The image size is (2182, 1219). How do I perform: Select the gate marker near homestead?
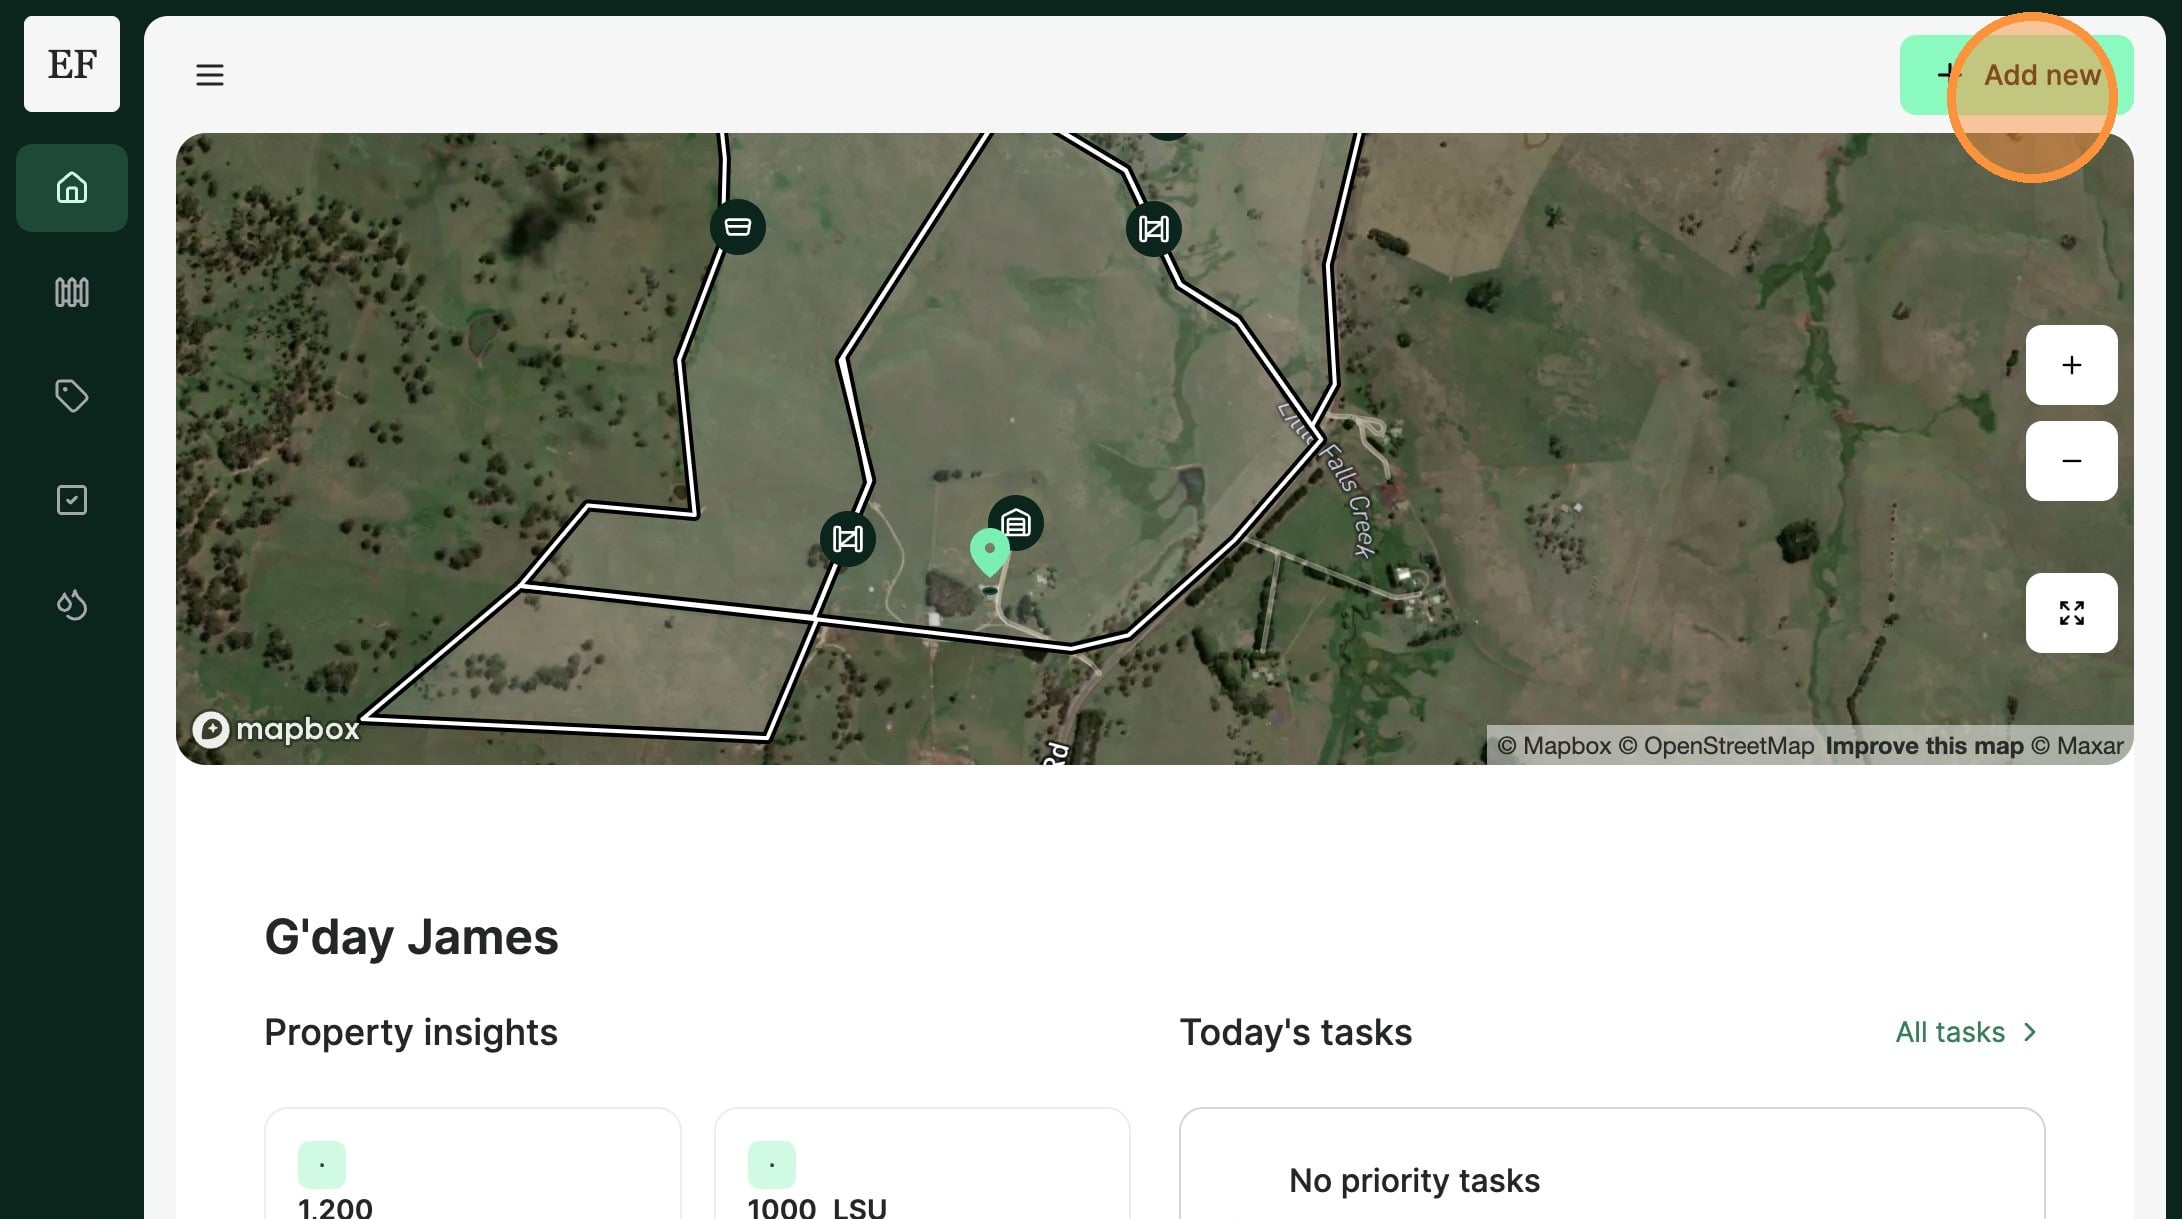coord(847,539)
